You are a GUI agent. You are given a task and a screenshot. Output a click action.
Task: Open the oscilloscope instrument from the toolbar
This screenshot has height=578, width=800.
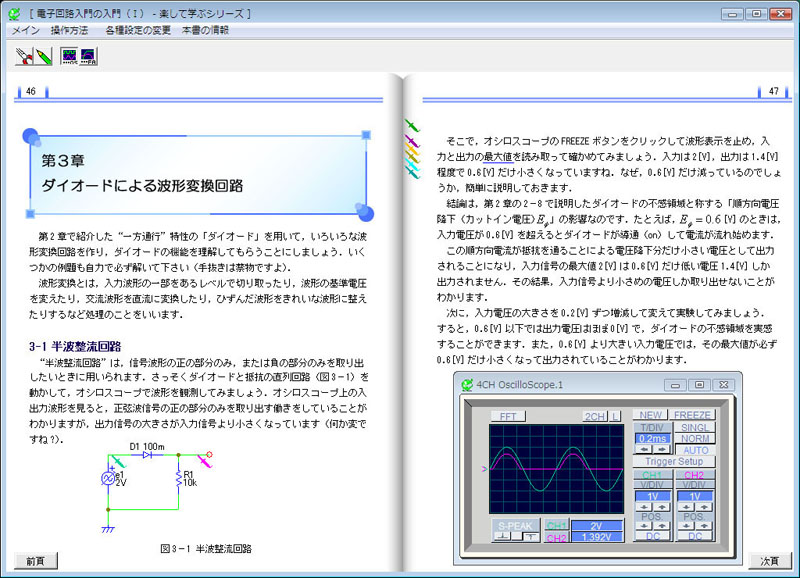[x=69, y=56]
